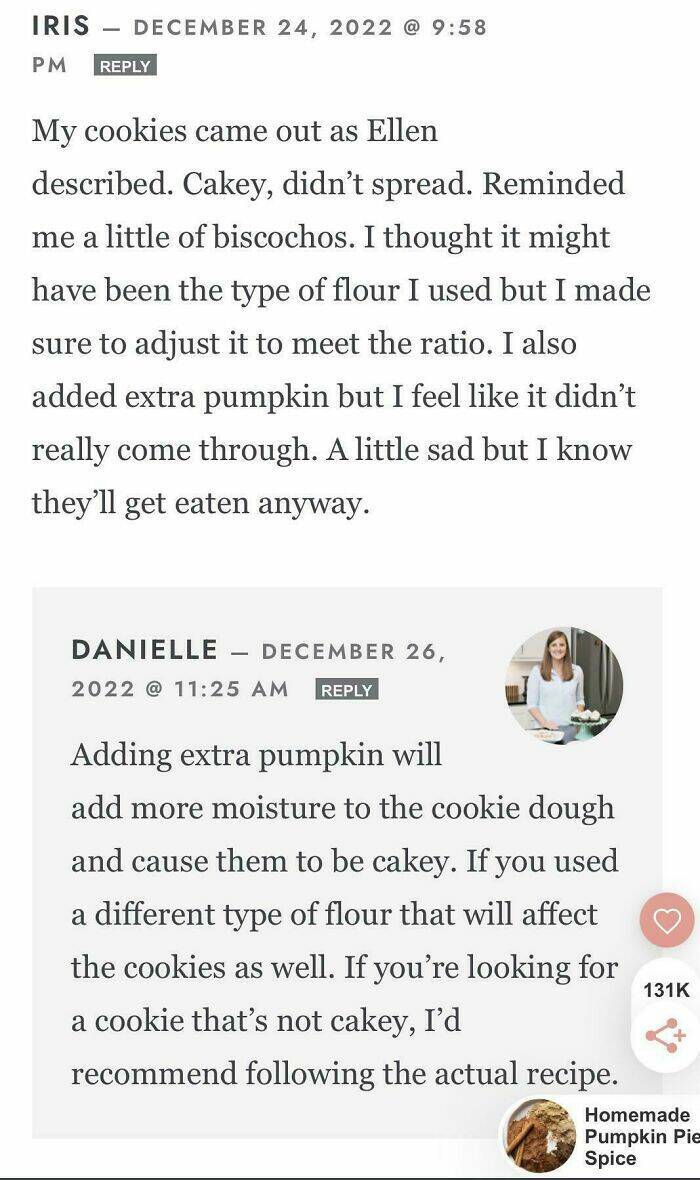Reply to Danielle's comment

347,690
